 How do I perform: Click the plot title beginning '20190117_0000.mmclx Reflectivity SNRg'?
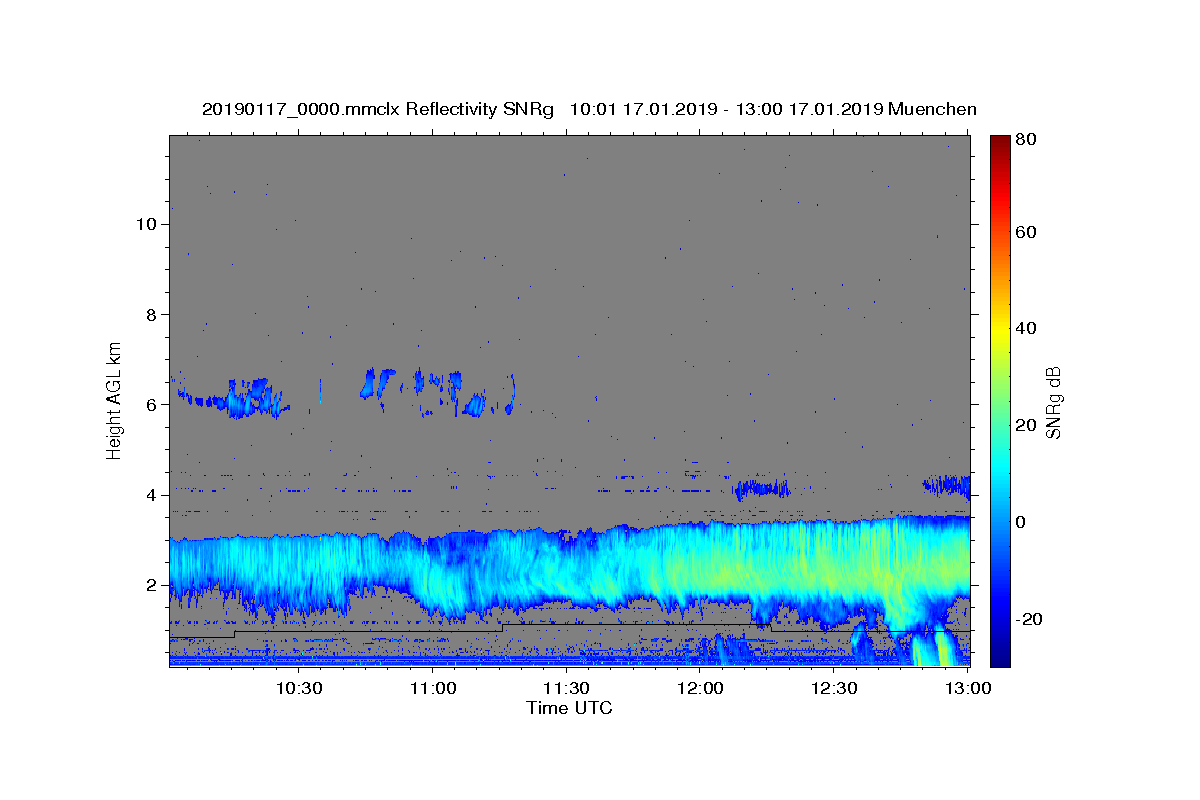coord(589,109)
